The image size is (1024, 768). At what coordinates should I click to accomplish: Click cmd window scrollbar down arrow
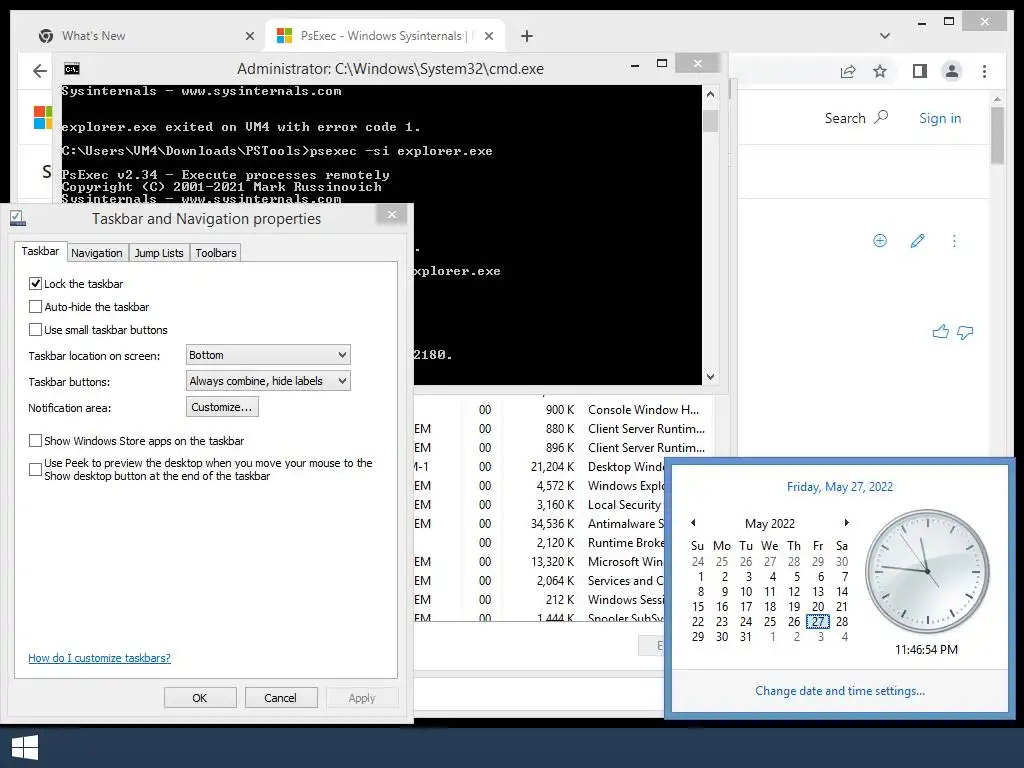[711, 376]
